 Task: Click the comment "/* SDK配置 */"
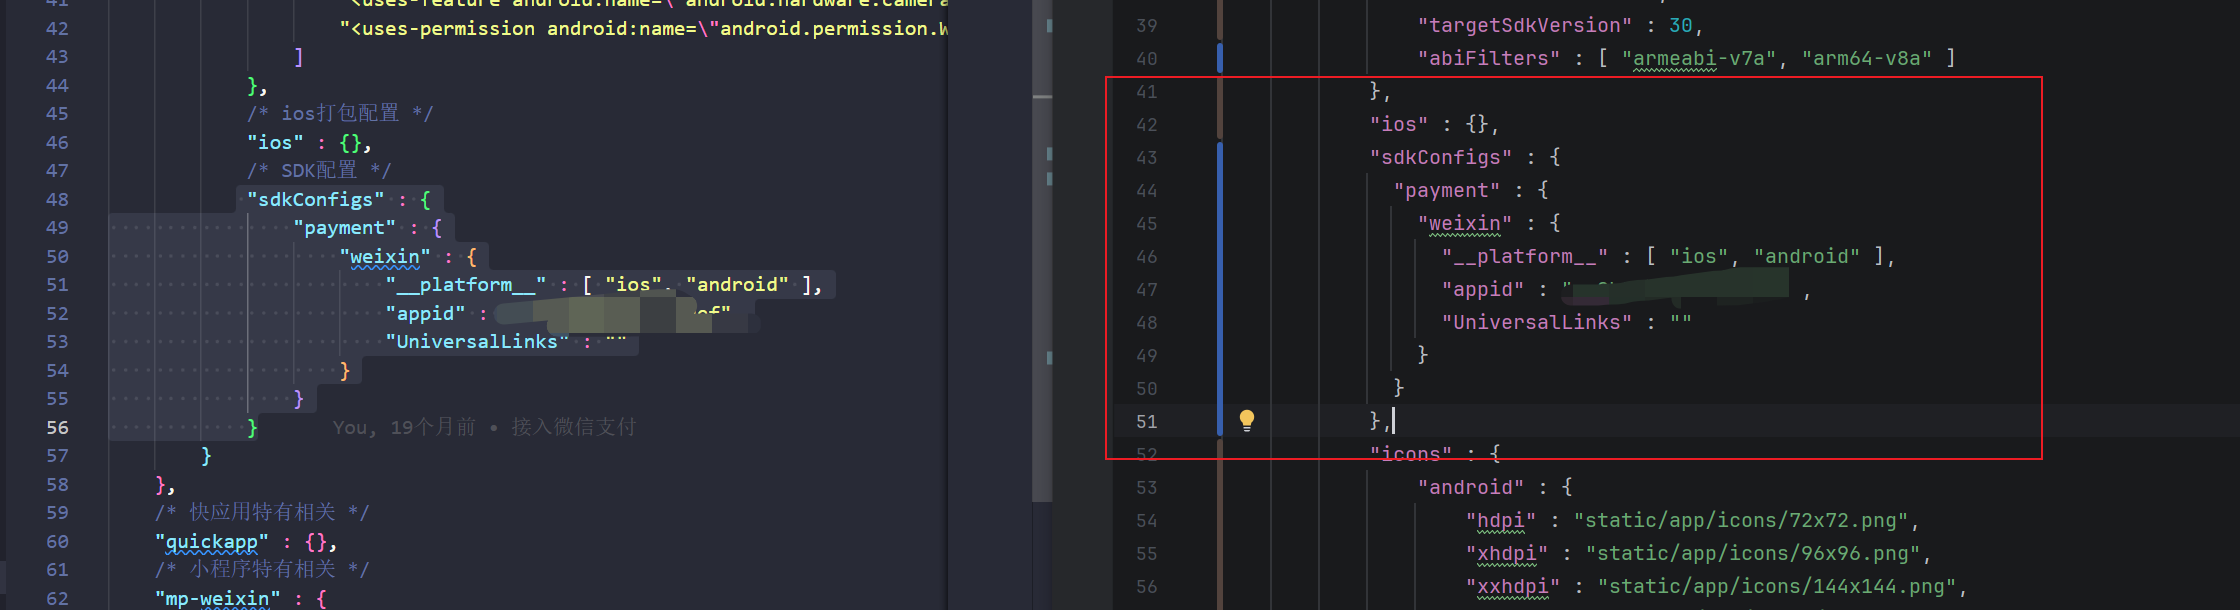(319, 170)
